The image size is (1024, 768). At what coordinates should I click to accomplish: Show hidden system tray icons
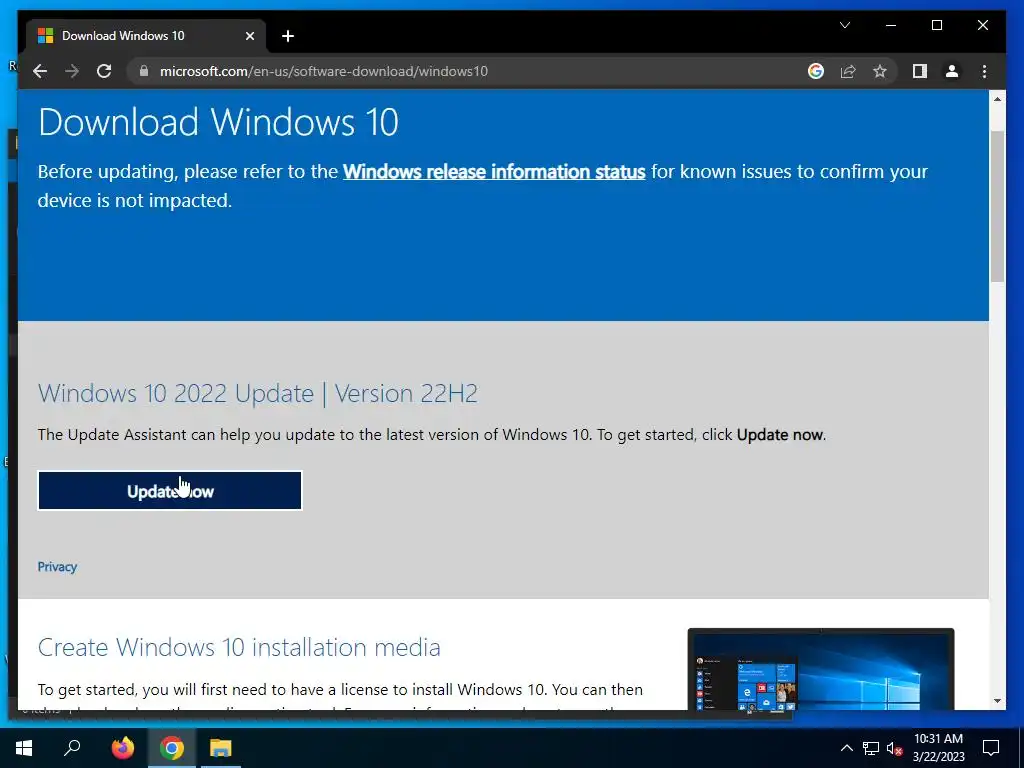[x=846, y=748]
